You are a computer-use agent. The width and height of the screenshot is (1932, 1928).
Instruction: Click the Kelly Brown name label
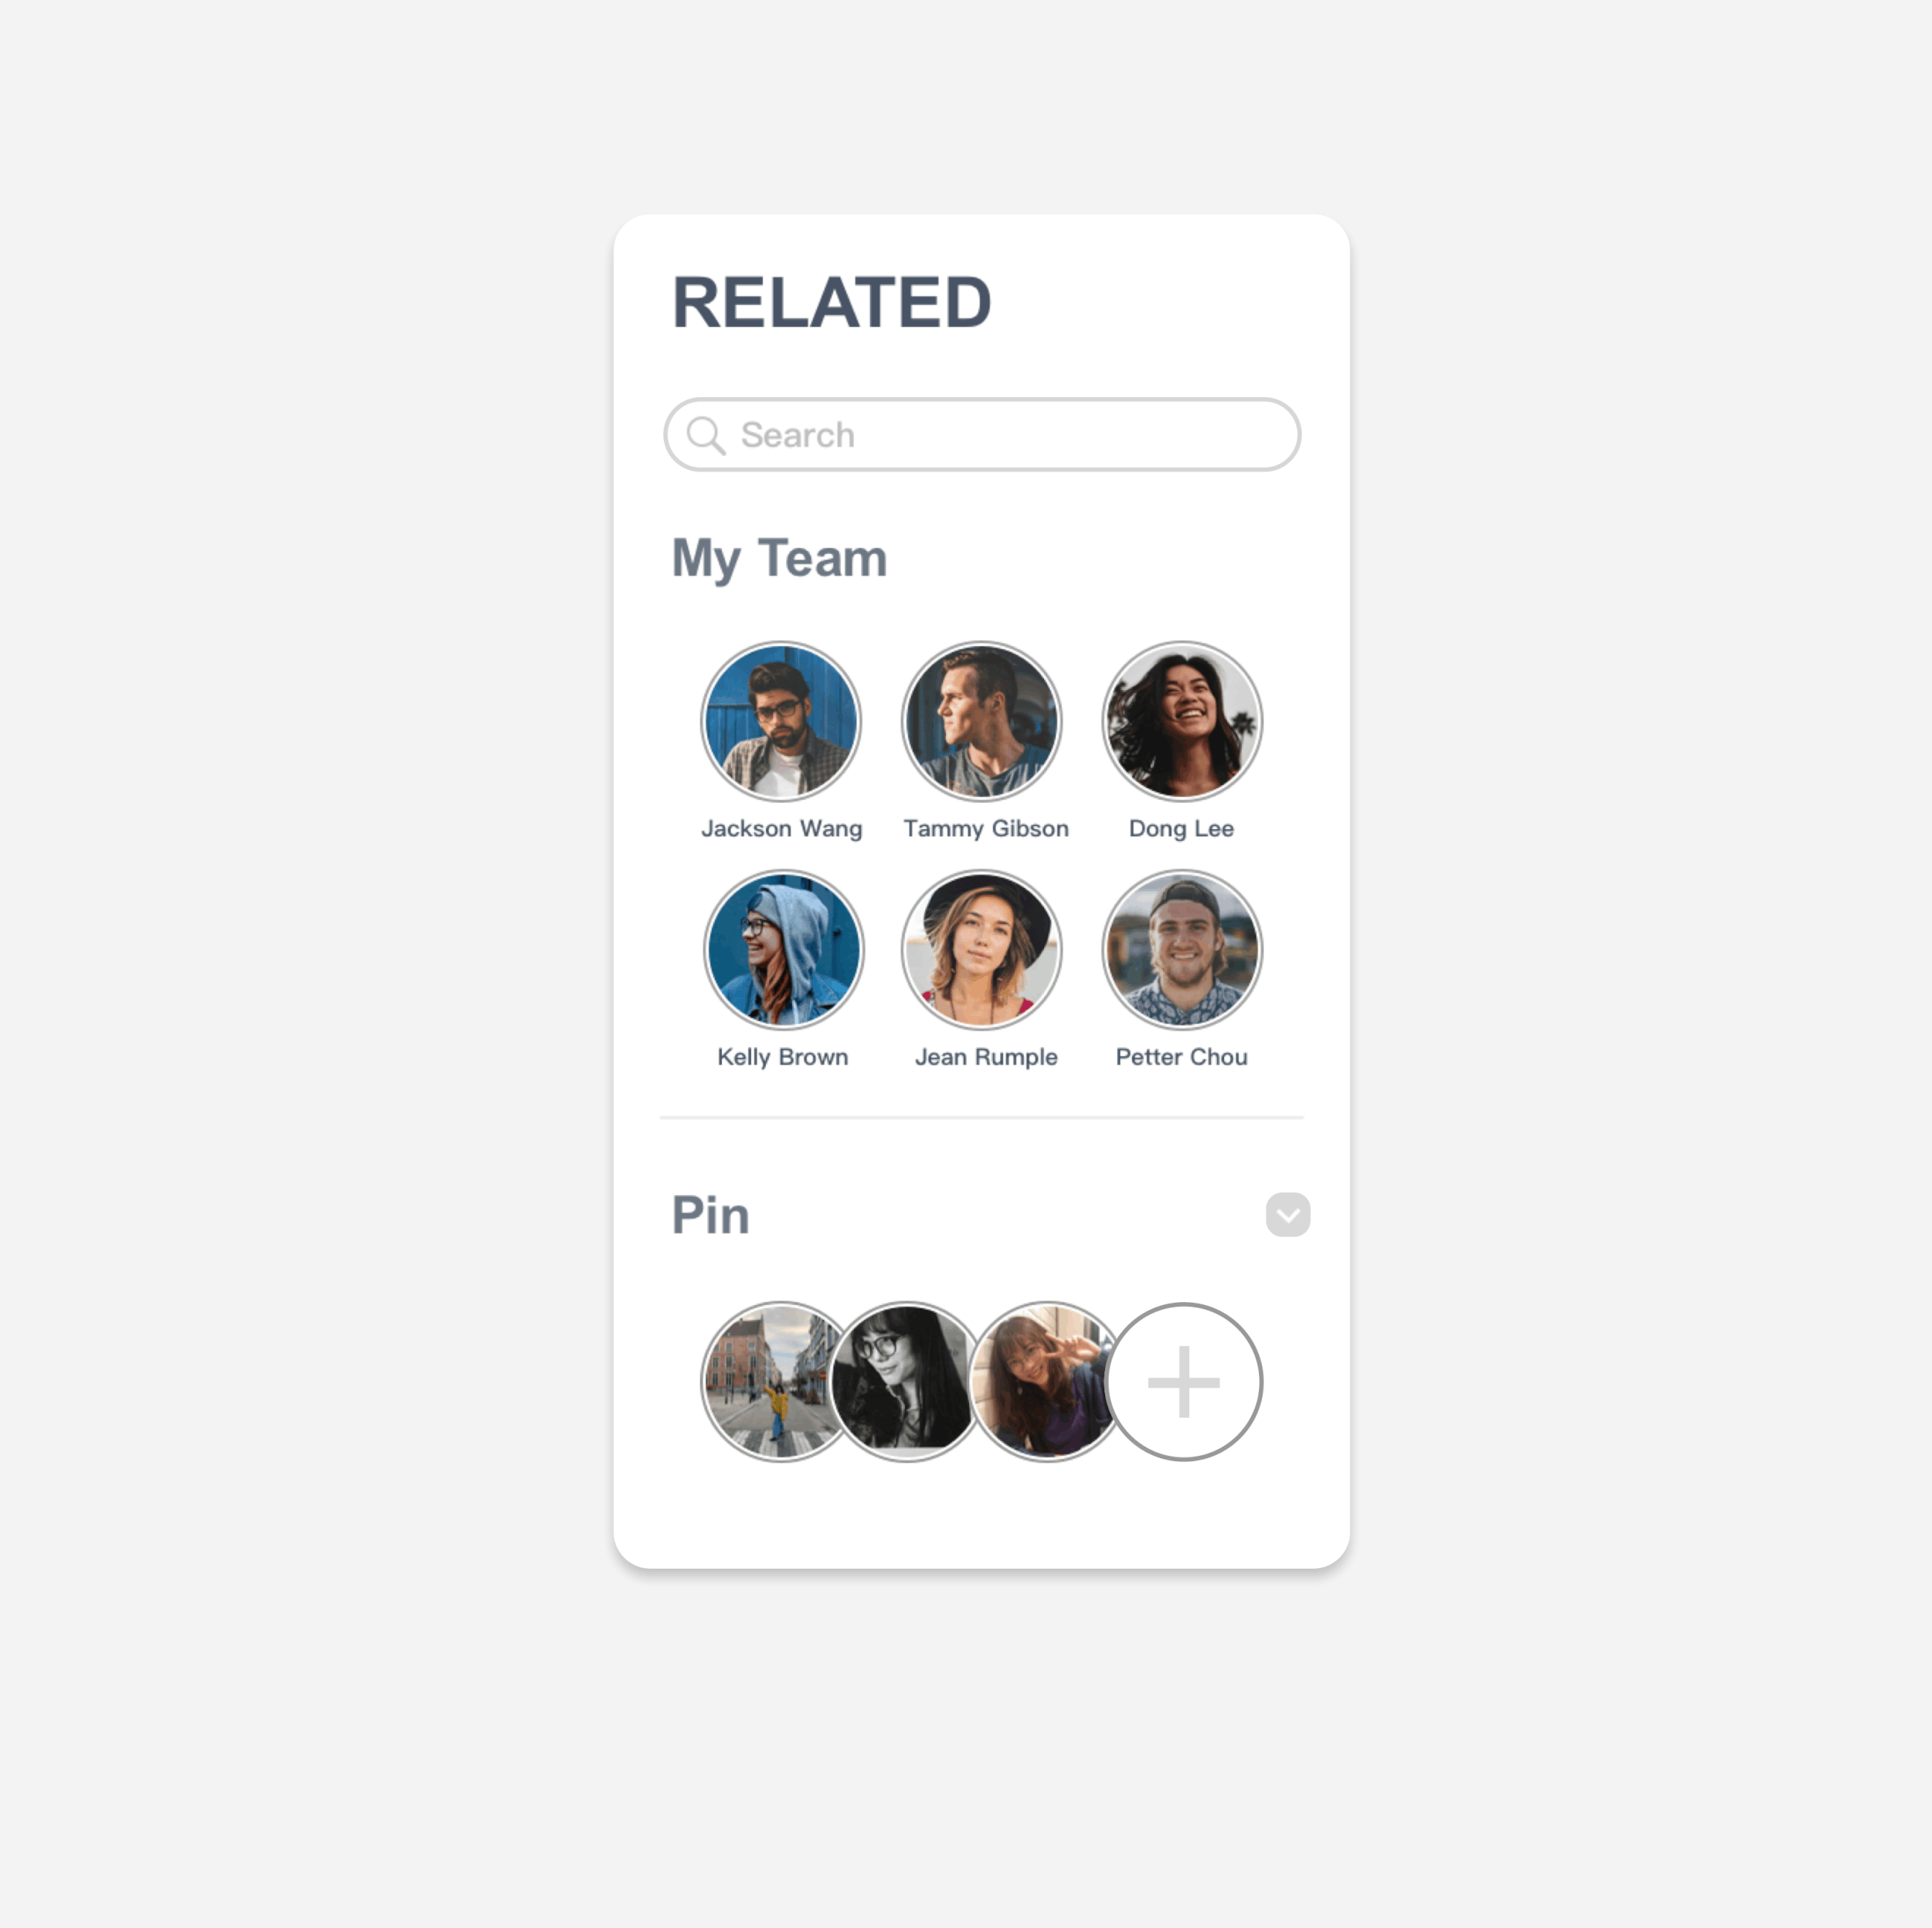pos(783,1057)
